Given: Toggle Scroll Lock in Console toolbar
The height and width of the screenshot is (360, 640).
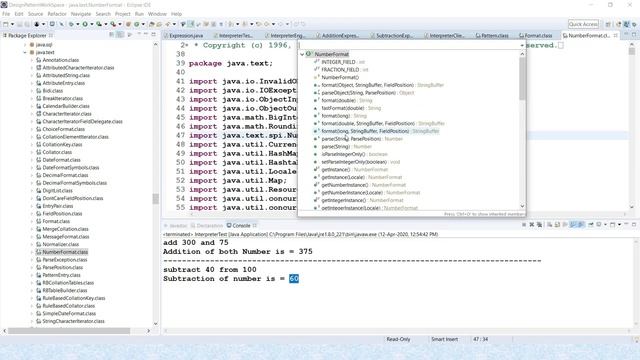Looking at the screenshot, I should [x=557, y=224].
